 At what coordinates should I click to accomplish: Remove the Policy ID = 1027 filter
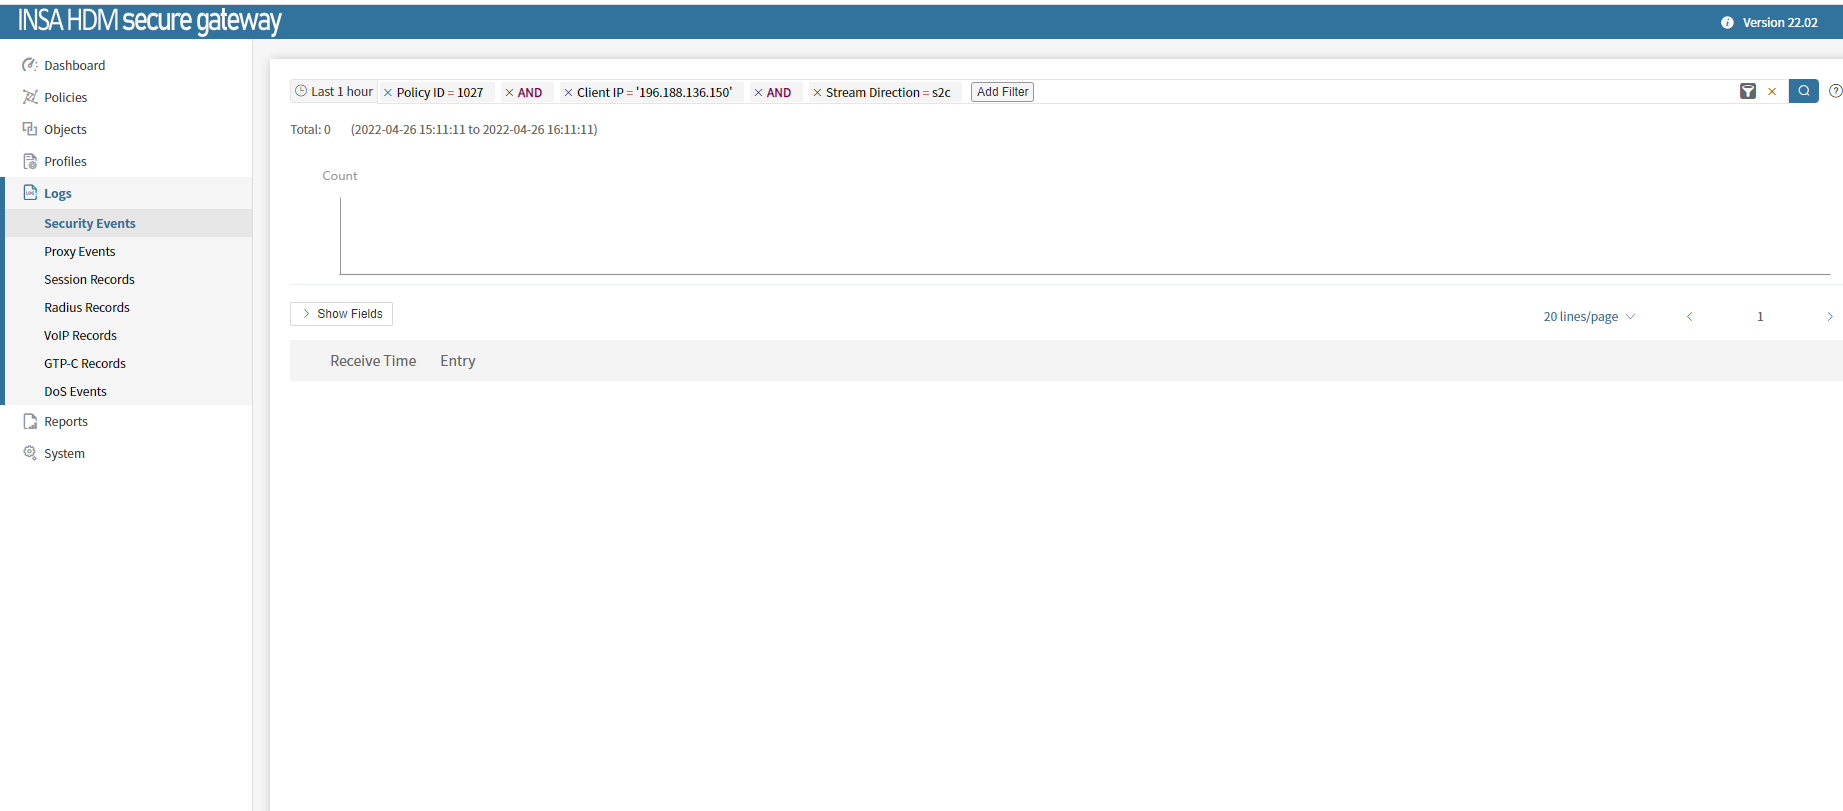pos(388,93)
